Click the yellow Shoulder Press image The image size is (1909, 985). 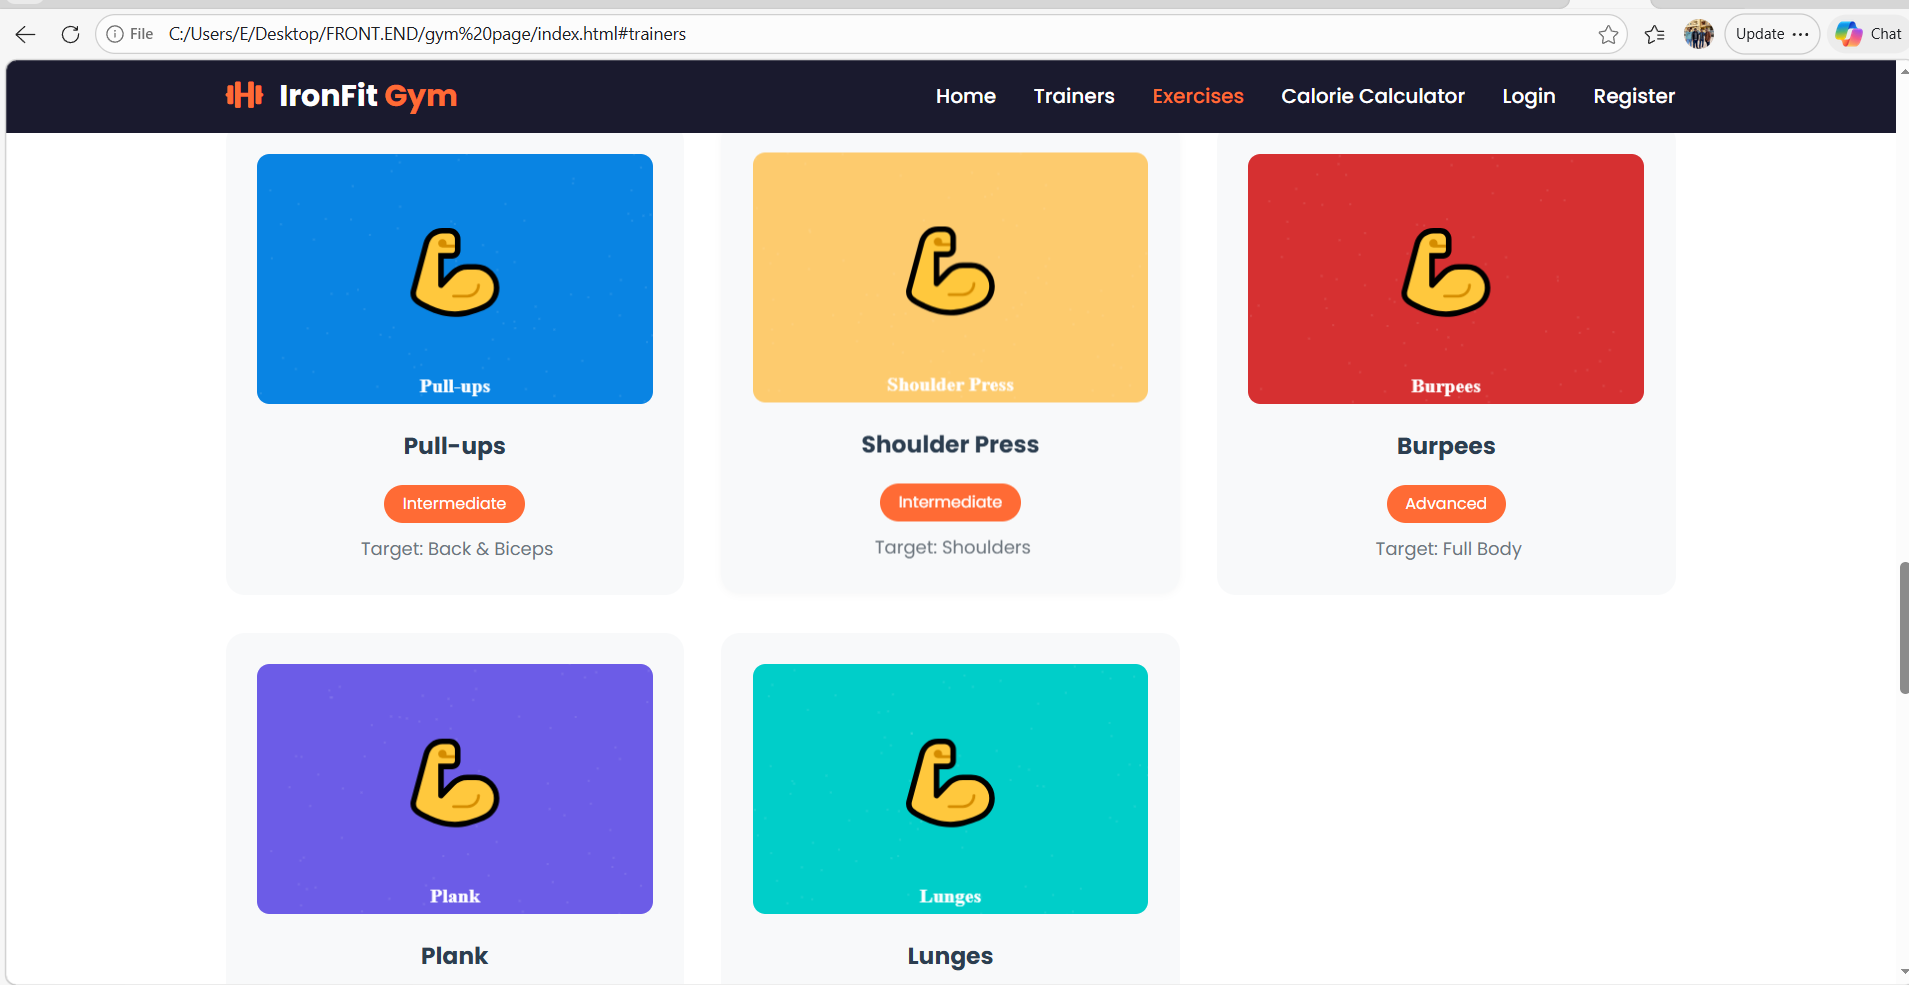pyautogui.click(x=950, y=277)
